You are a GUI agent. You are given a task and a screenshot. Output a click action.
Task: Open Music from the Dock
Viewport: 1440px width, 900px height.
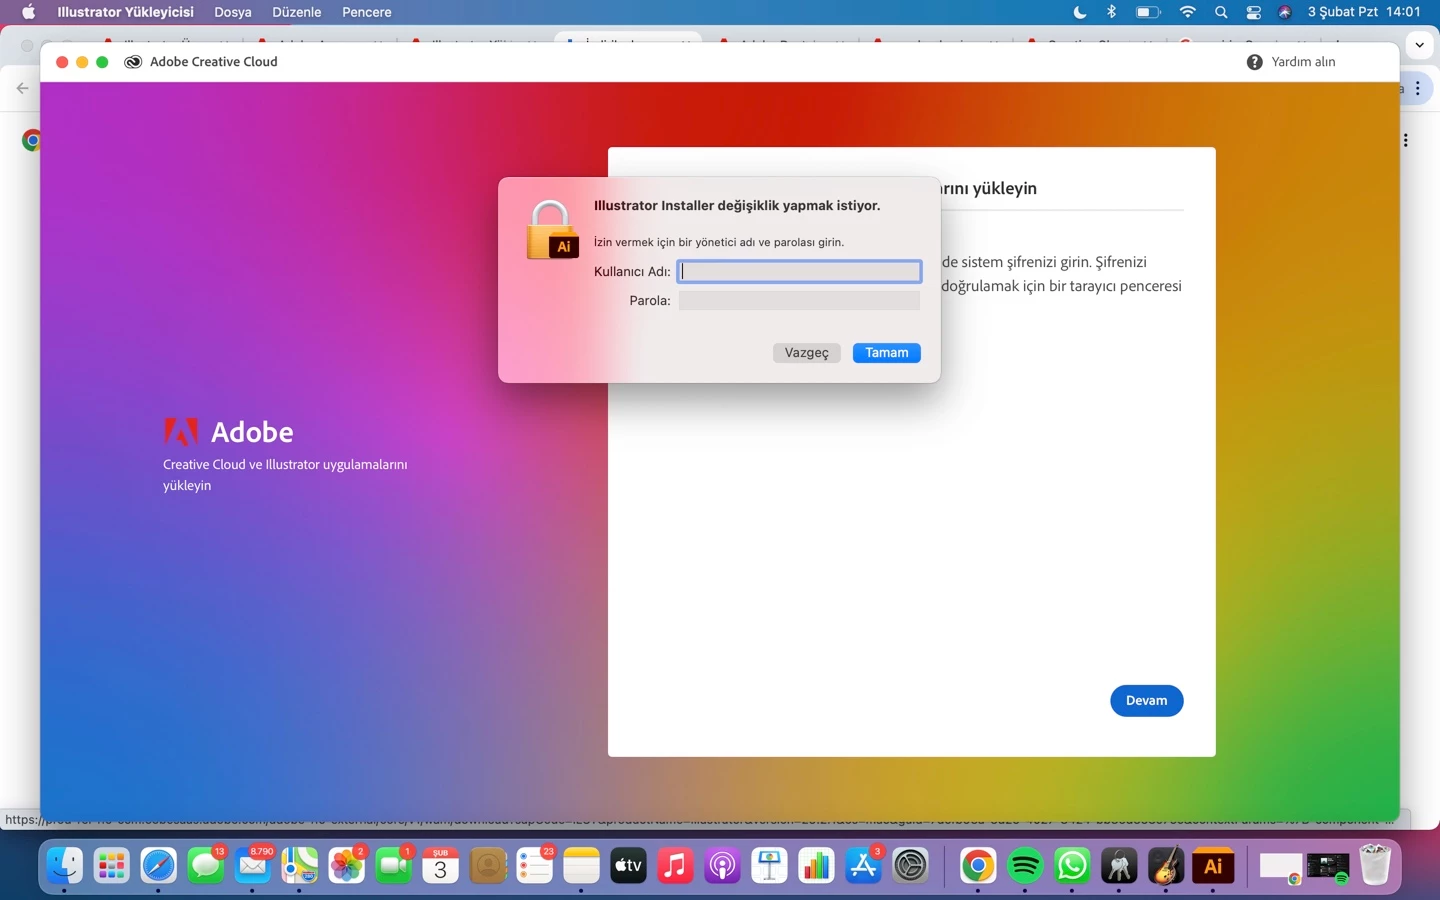(675, 866)
